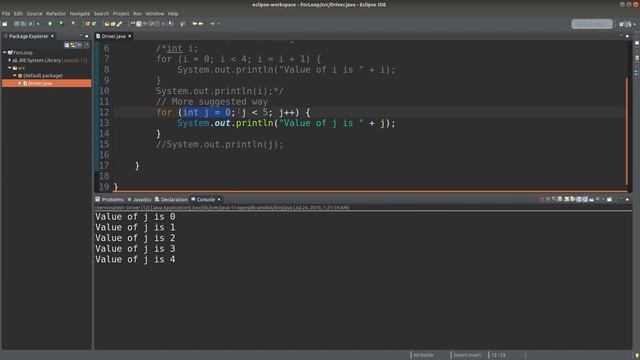This screenshot has width=640, height=360.
Task: Maximize the Package Explorer view
Action: 87,36
